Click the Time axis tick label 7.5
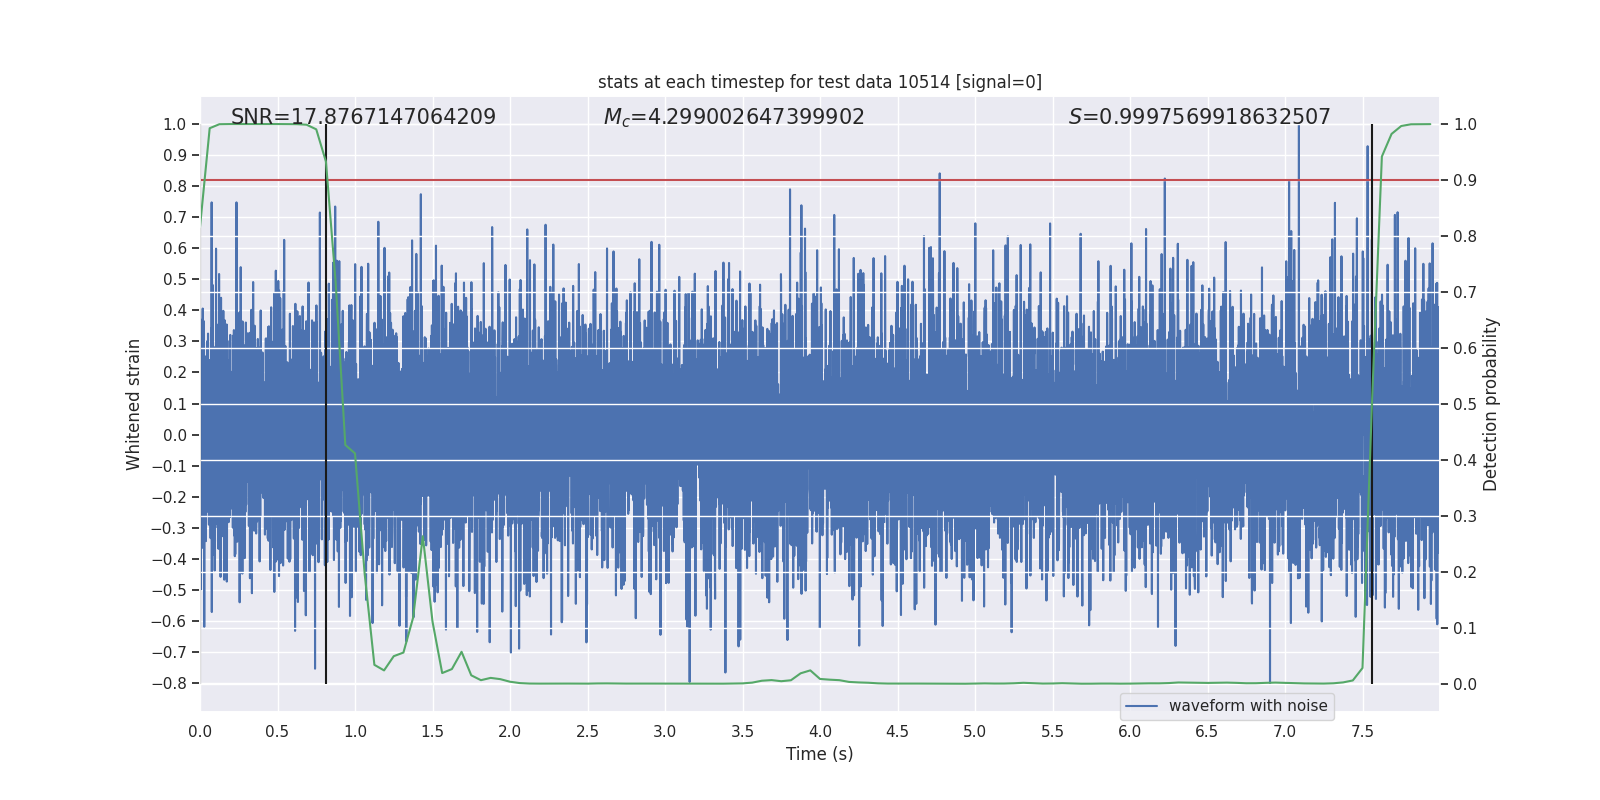The height and width of the screenshot is (800, 1600). [1362, 731]
